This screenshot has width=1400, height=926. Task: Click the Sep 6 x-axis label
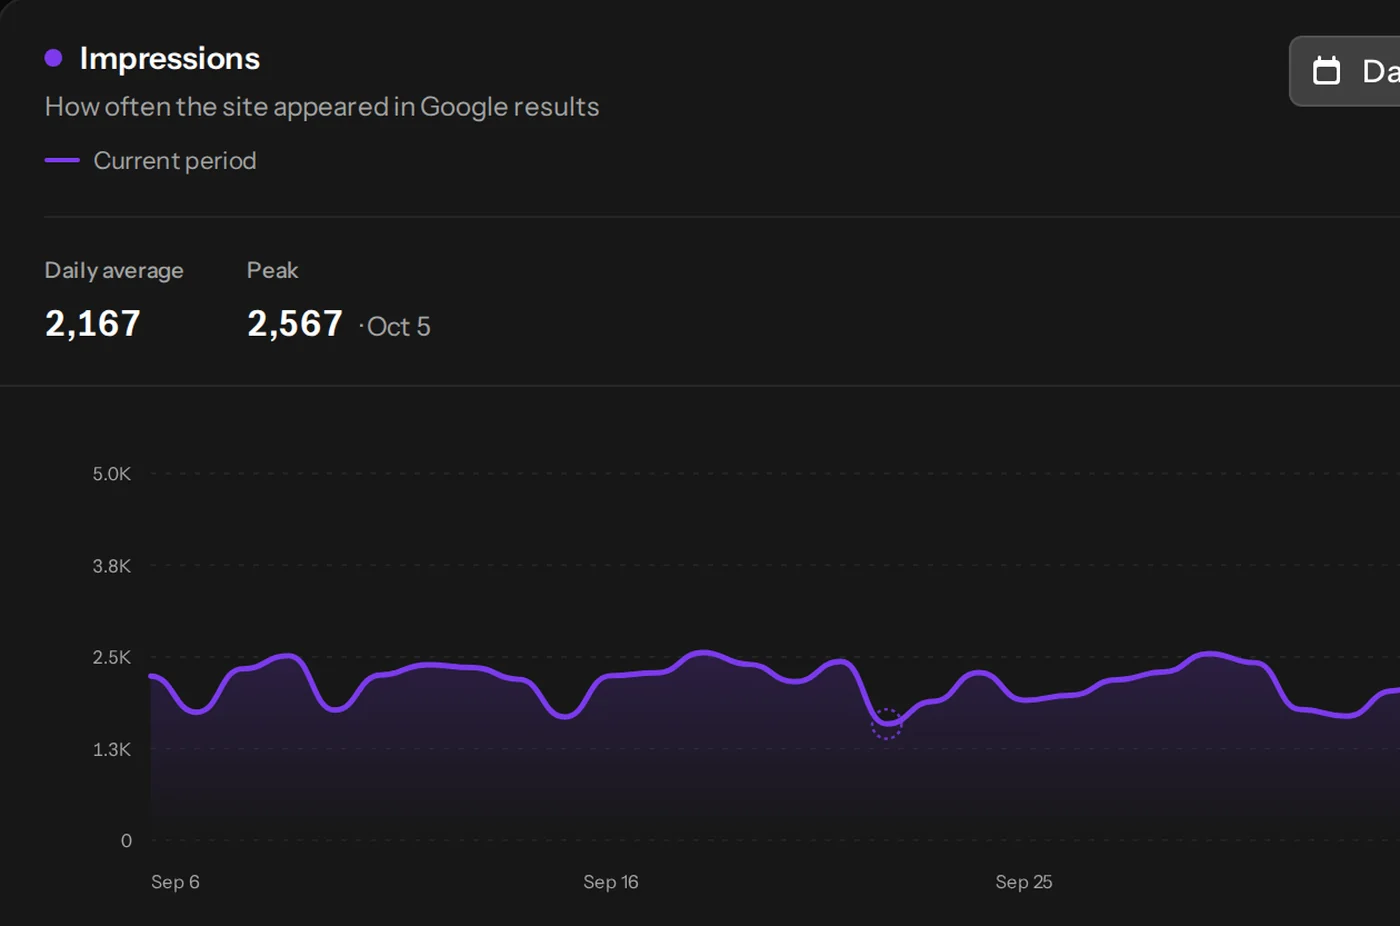(x=175, y=882)
